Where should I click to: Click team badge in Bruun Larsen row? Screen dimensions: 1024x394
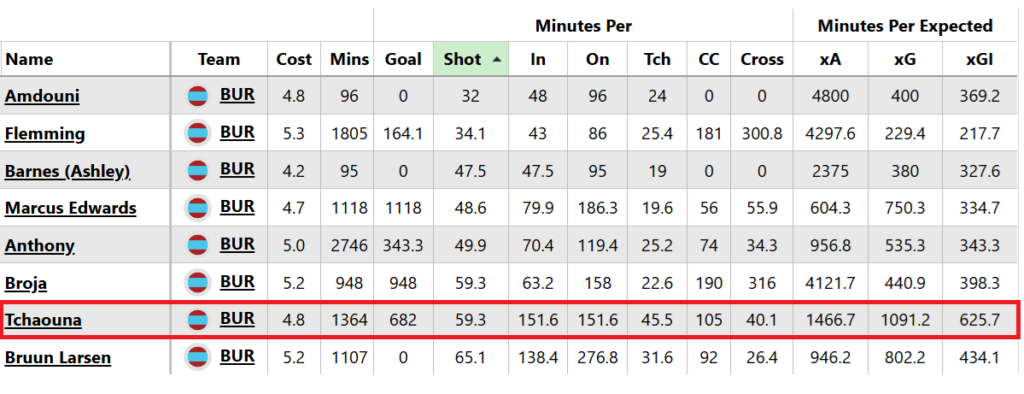[197, 357]
